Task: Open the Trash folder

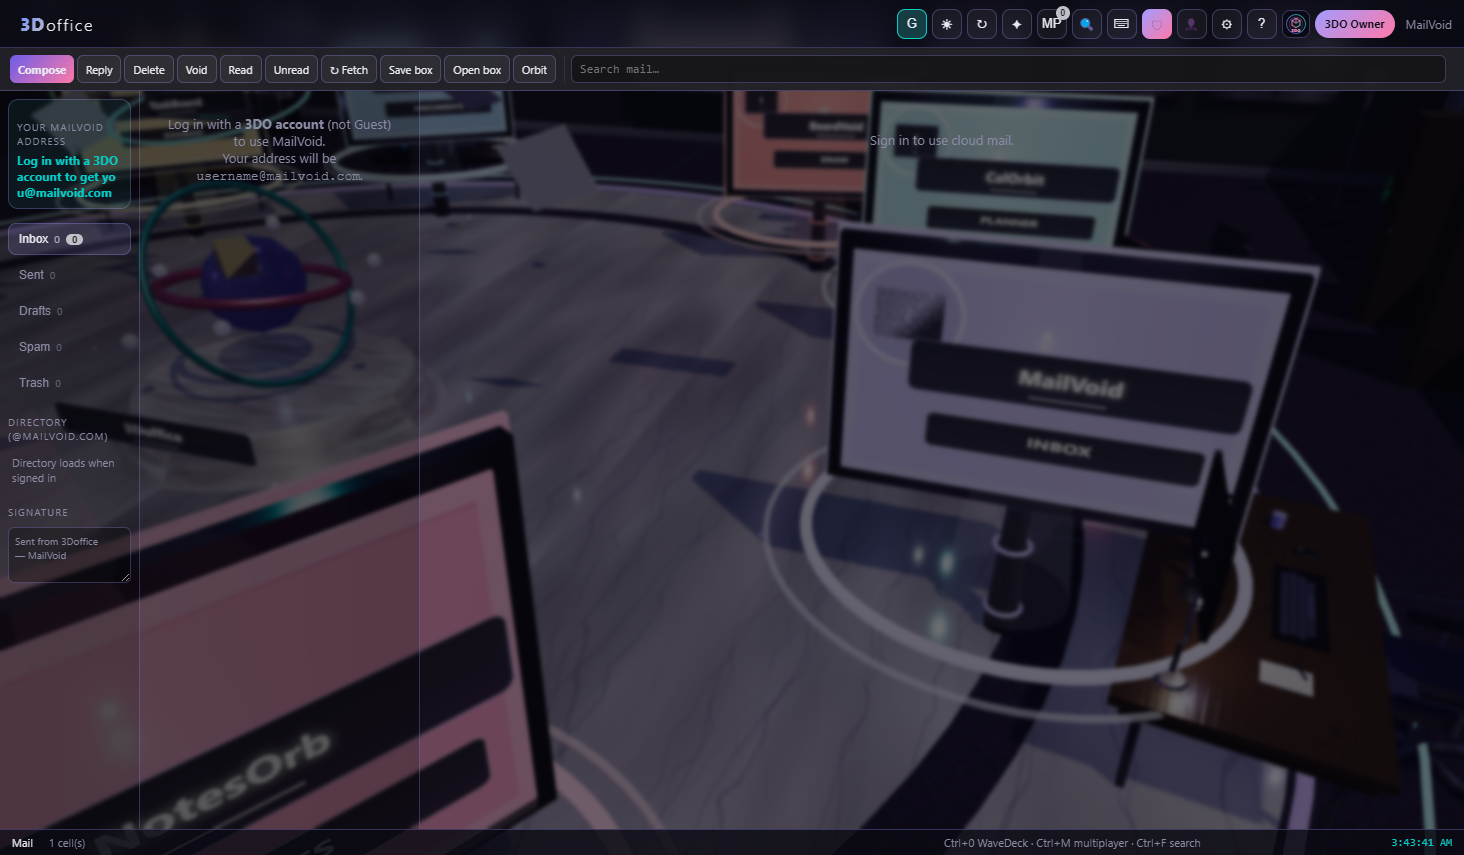Action: (x=69, y=383)
